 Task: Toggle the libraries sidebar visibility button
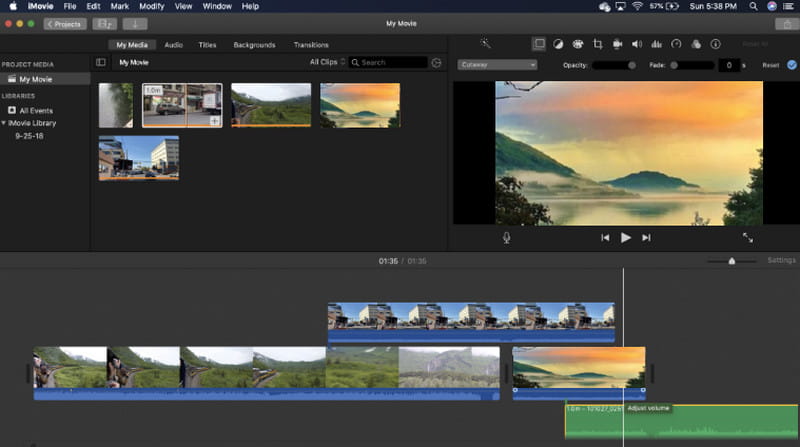point(101,62)
